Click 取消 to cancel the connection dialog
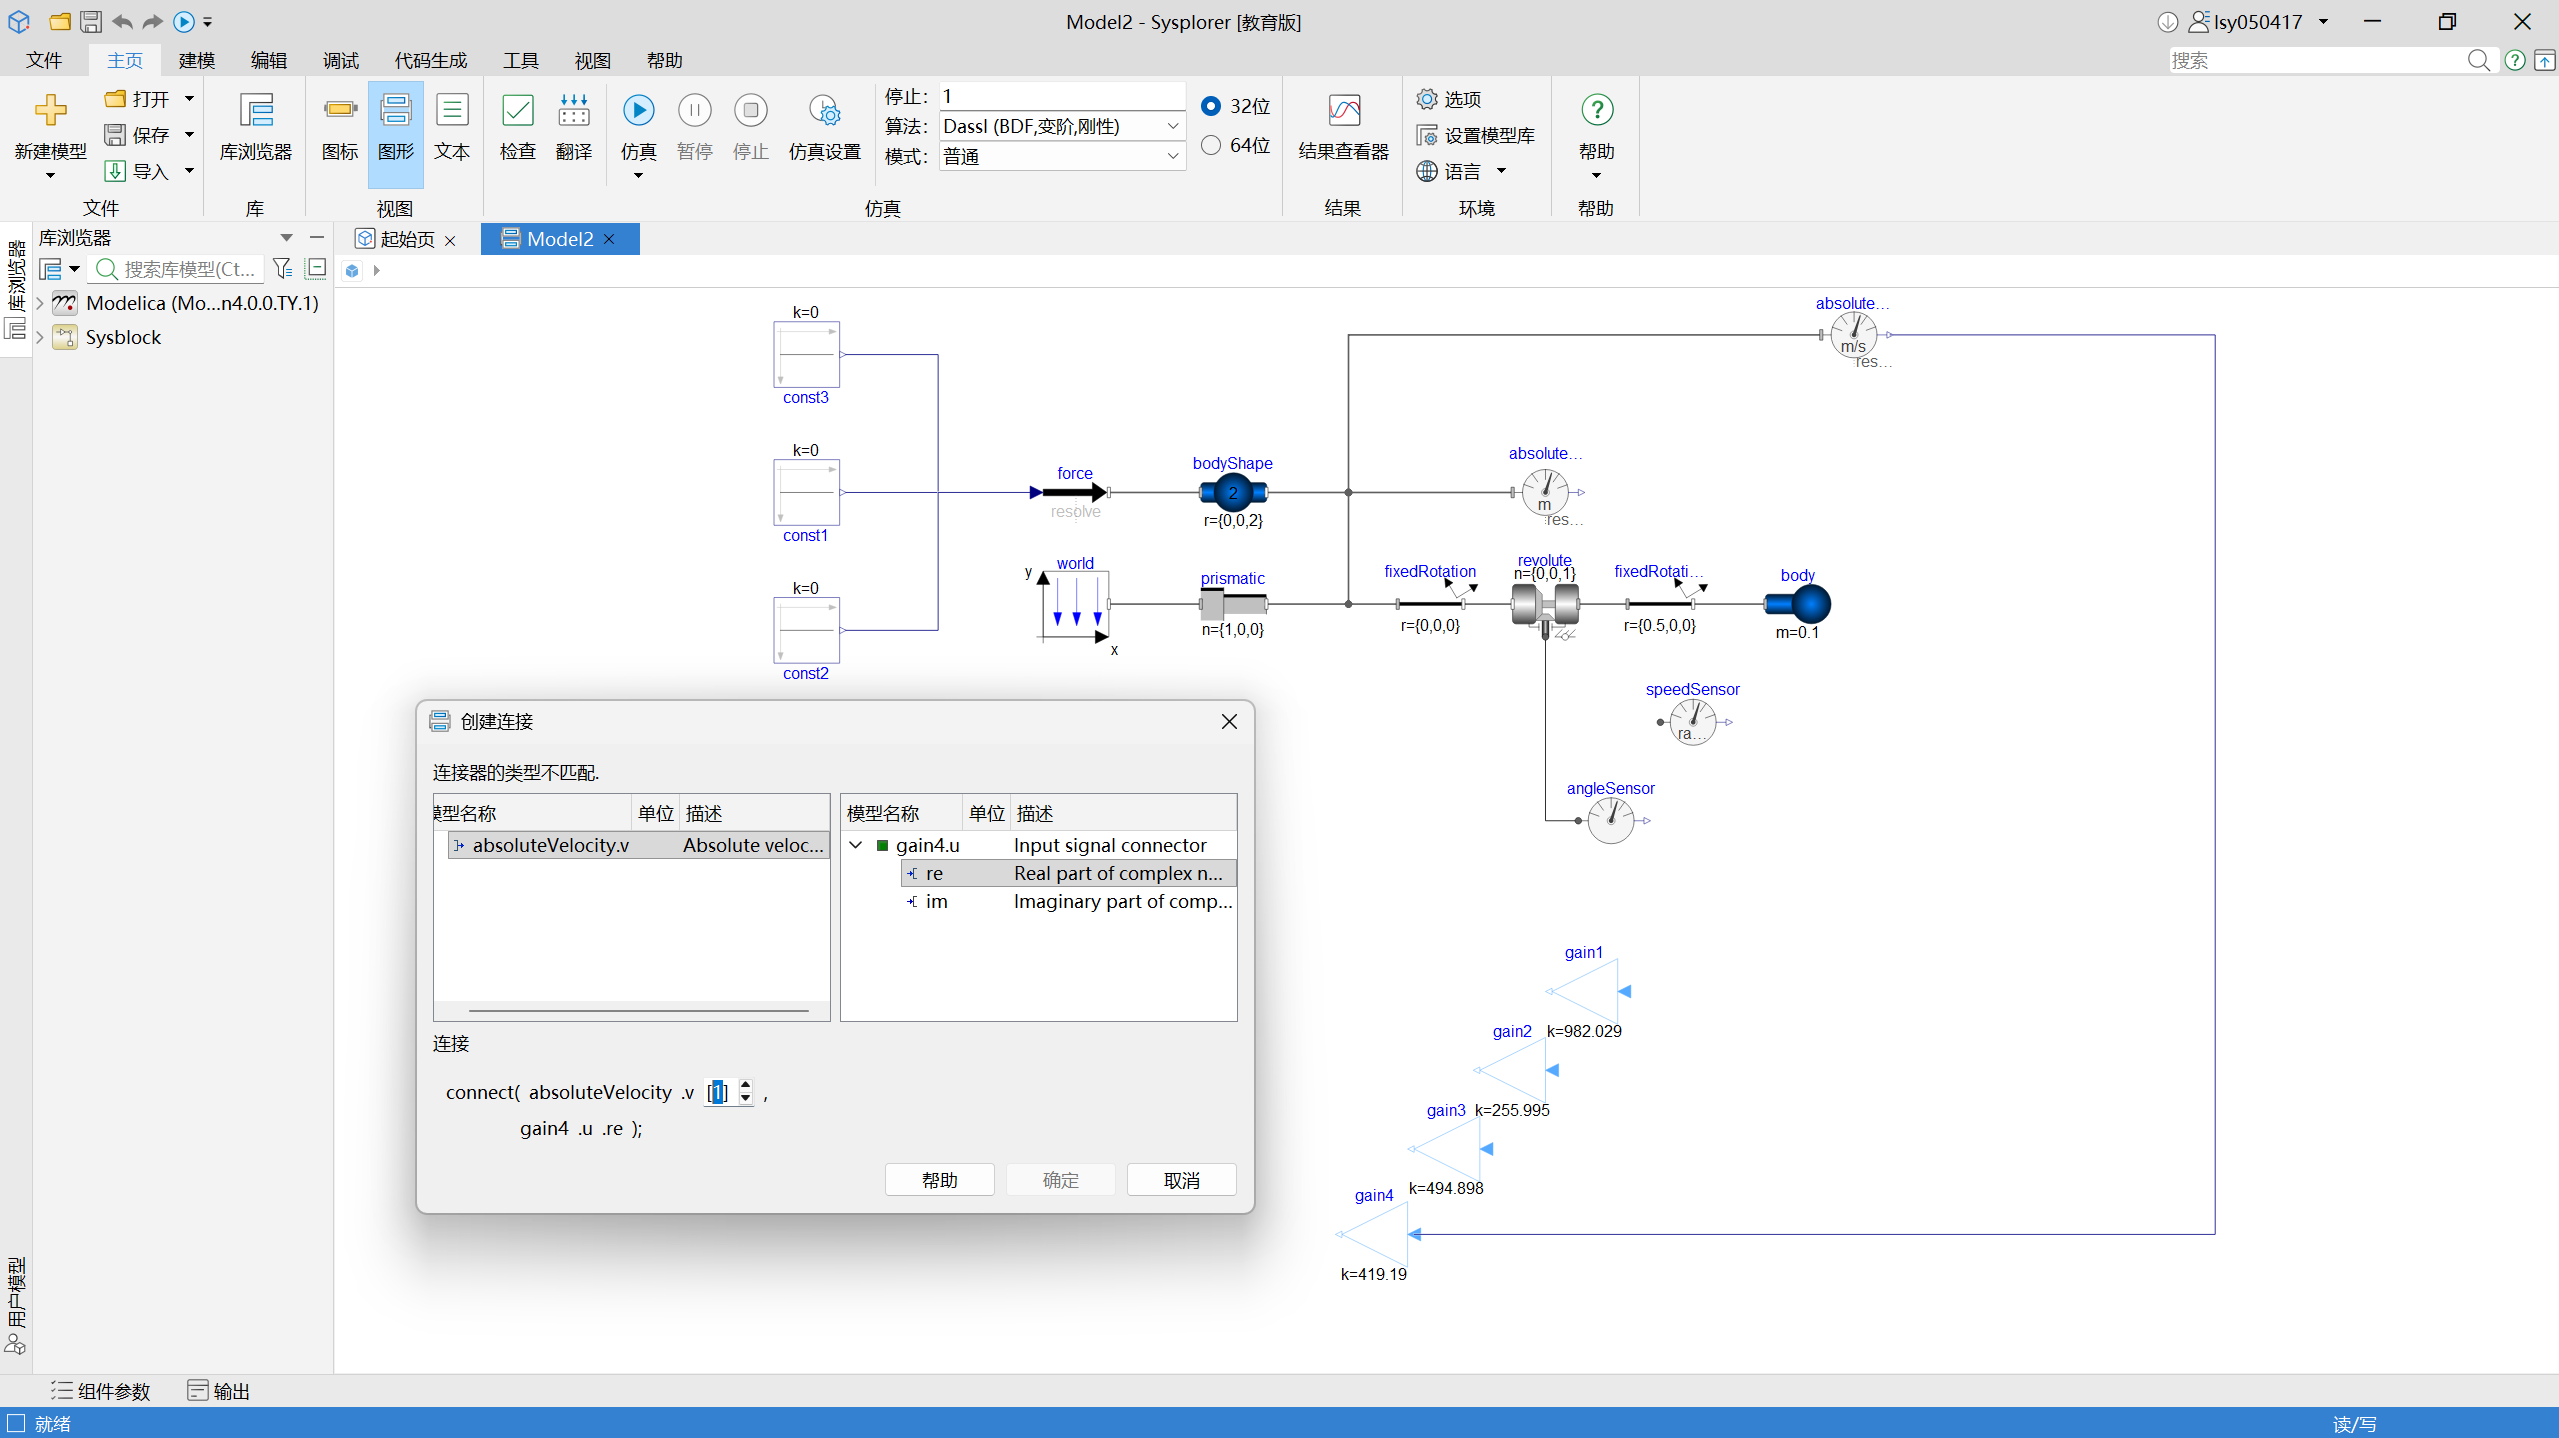This screenshot has width=2559, height=1438. tap(1182, 1180)
